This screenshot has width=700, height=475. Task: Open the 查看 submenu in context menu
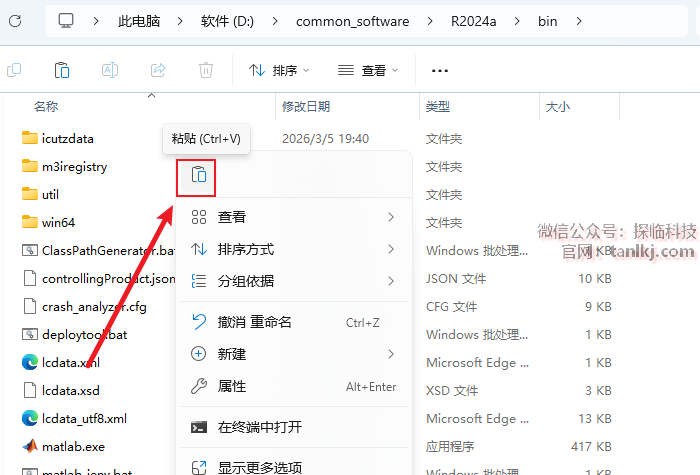pyautogui.click(x=294, y=217)
